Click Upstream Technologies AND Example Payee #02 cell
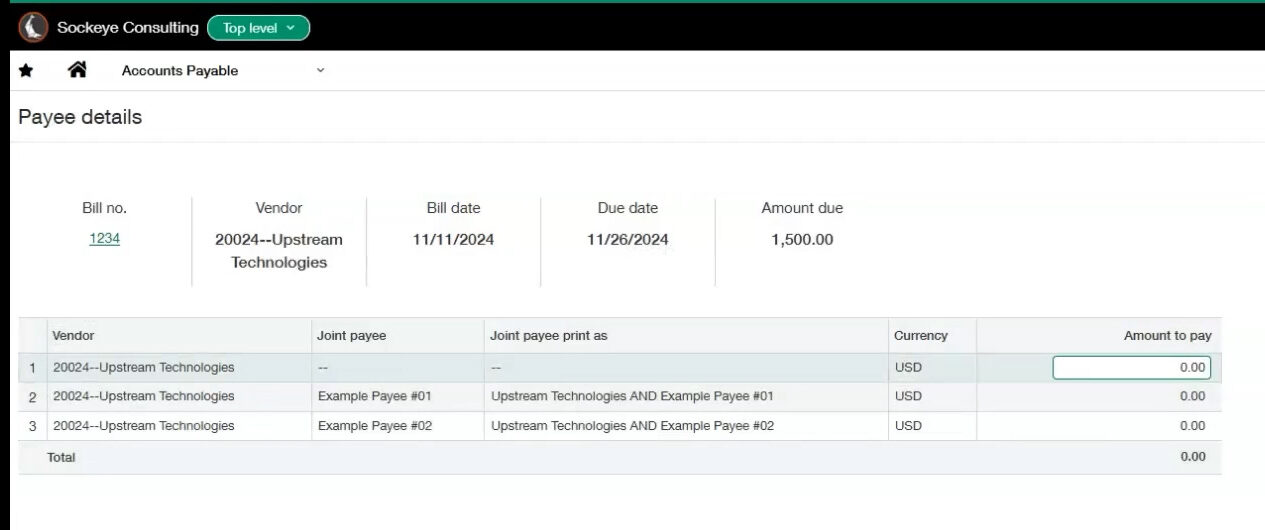This screenshot has height=530, width=1265. point(686,426)
